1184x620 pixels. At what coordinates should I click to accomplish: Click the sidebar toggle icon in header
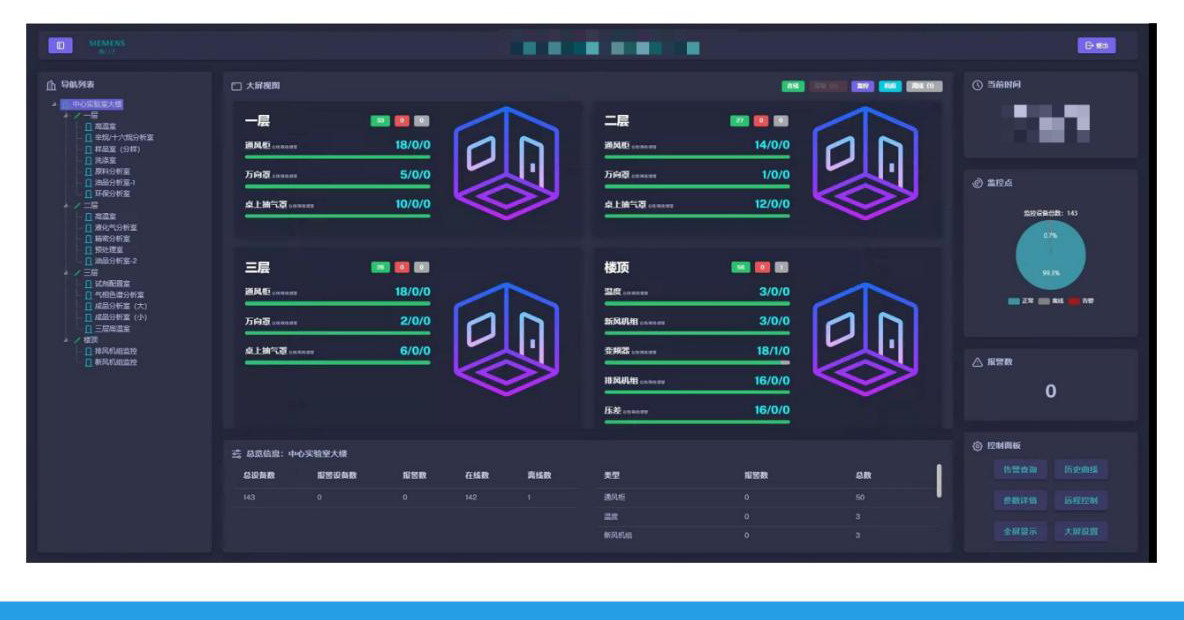click(61, 45)
